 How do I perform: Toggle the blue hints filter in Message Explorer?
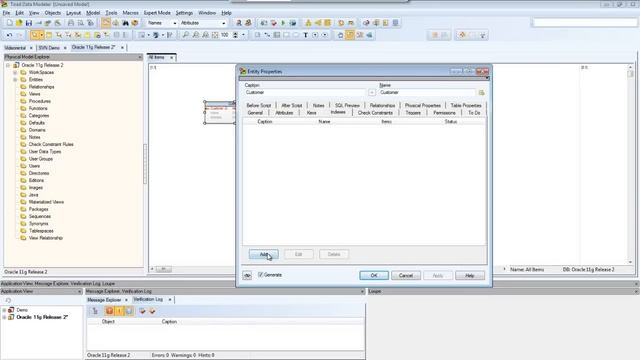click(129, 311)
